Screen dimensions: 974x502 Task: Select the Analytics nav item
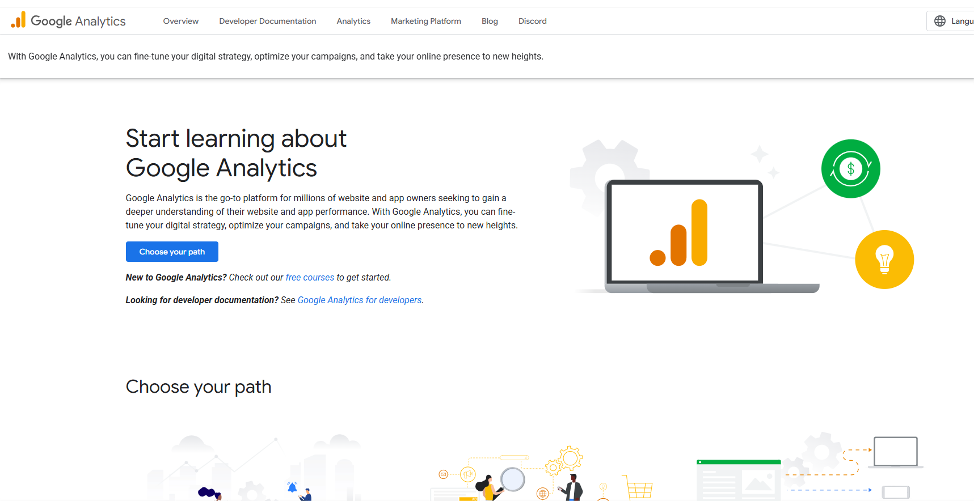(353, 21)
